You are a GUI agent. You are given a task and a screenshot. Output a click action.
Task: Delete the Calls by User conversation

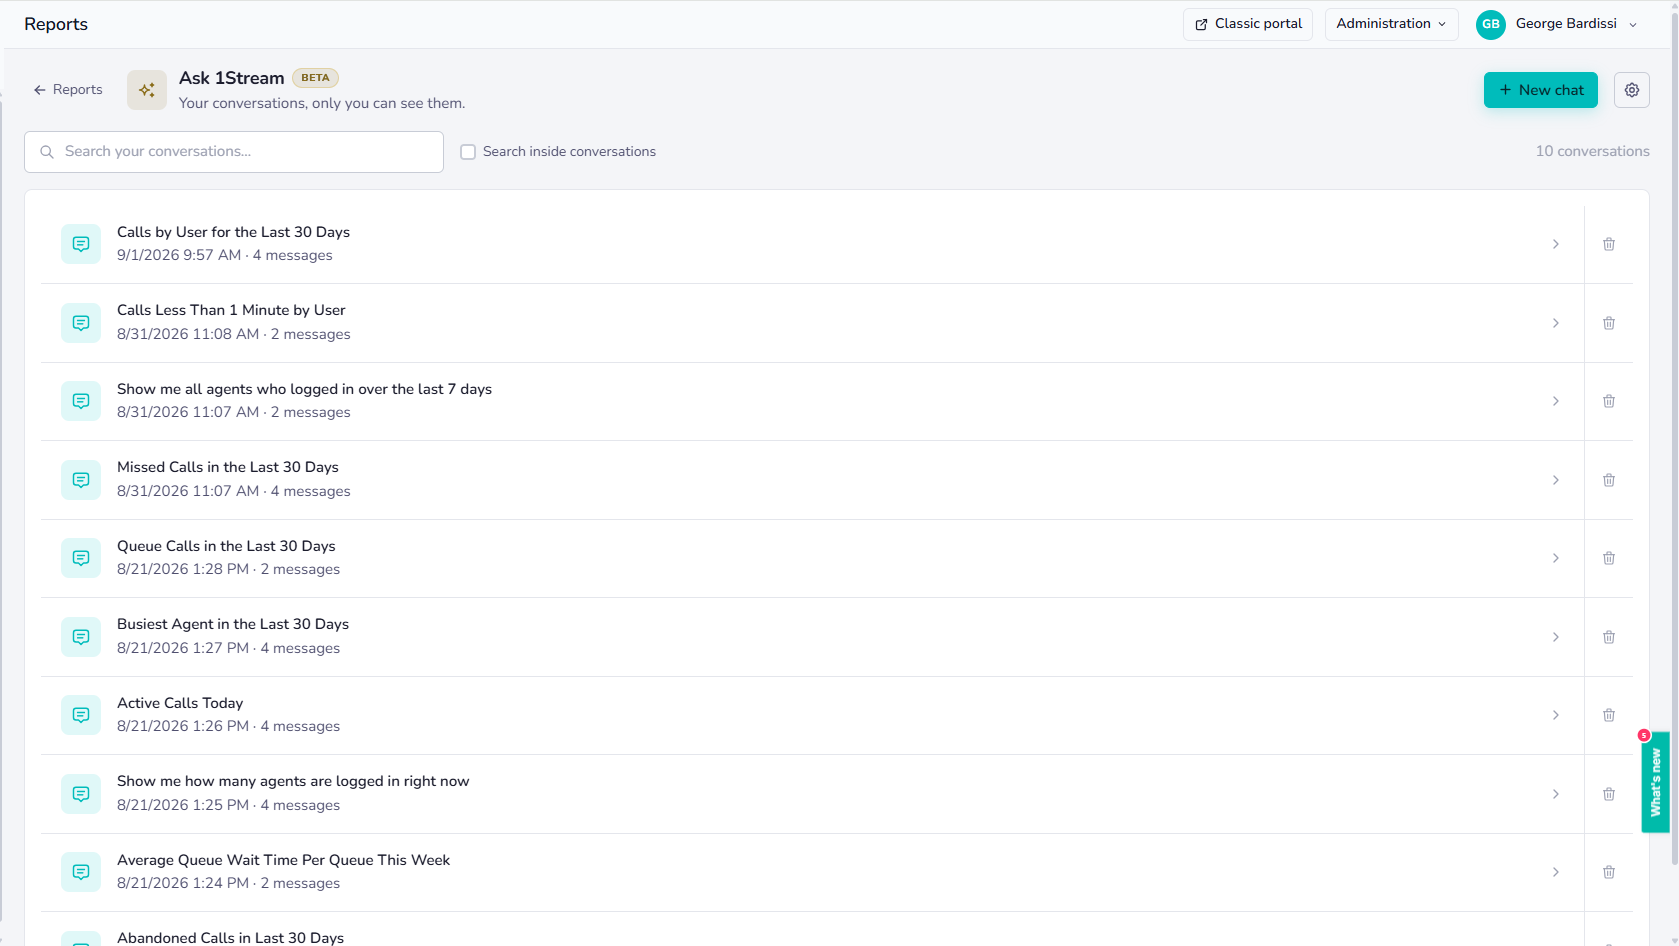click(1609, 244)
